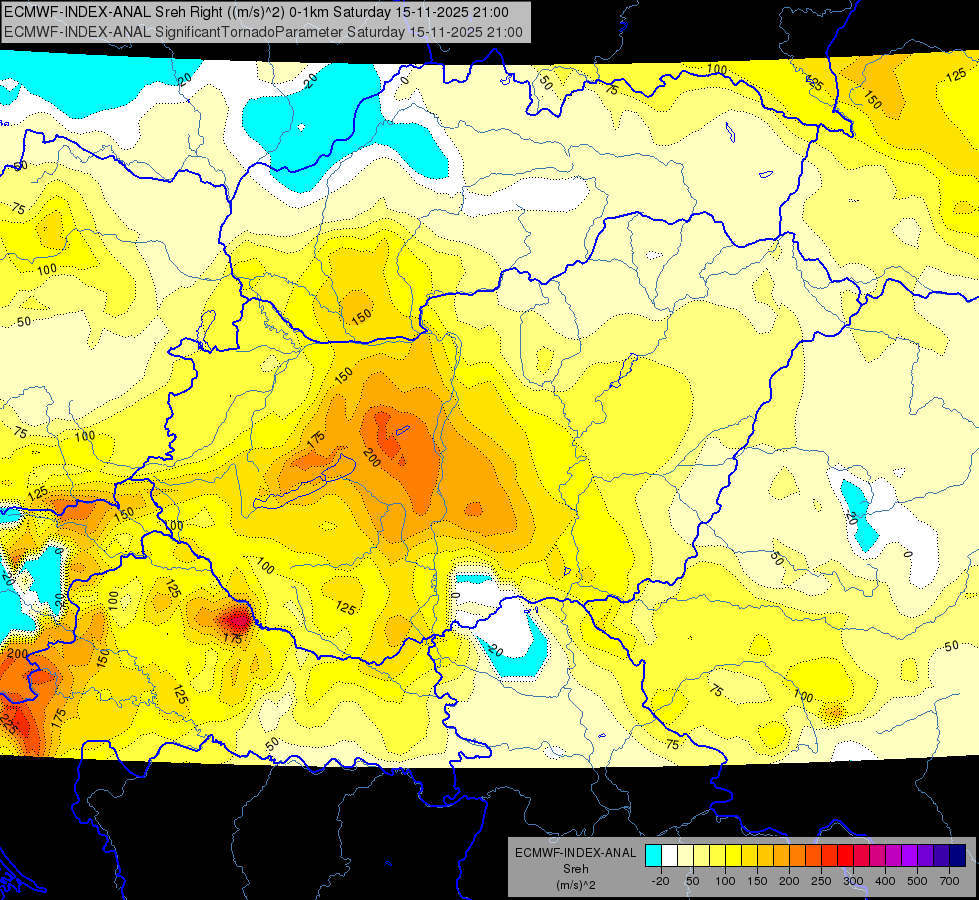Click the 'SignificantTornadoParameter' title line

coord(263,32)
